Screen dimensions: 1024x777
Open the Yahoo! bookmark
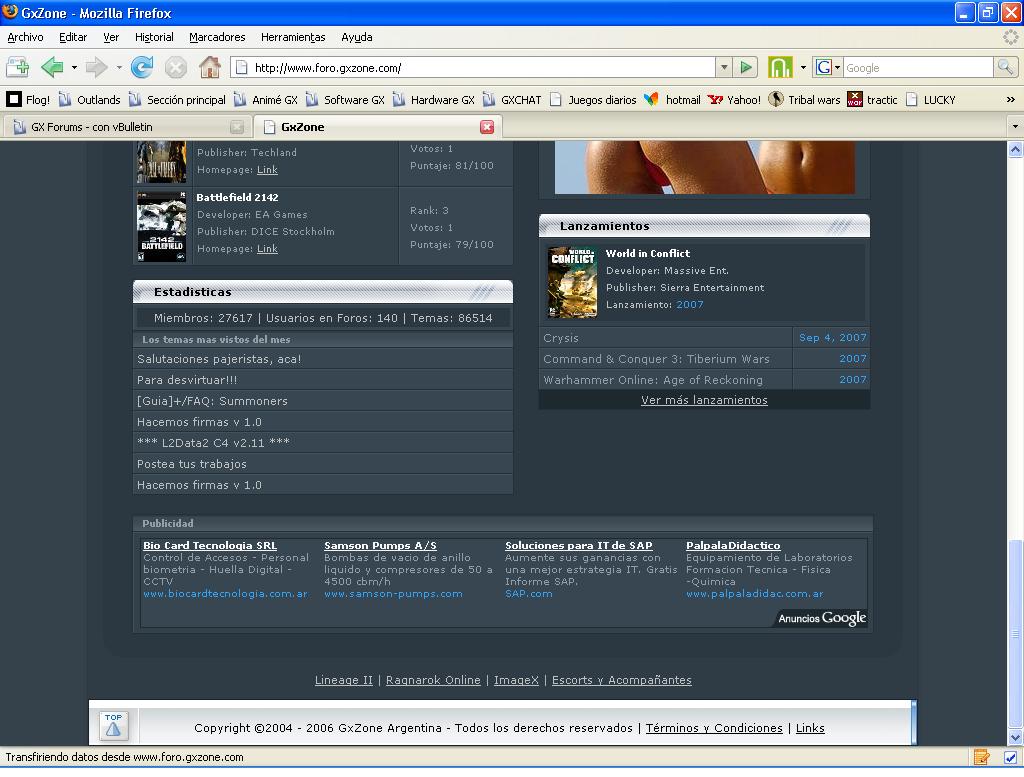click(x=735, y=100)
